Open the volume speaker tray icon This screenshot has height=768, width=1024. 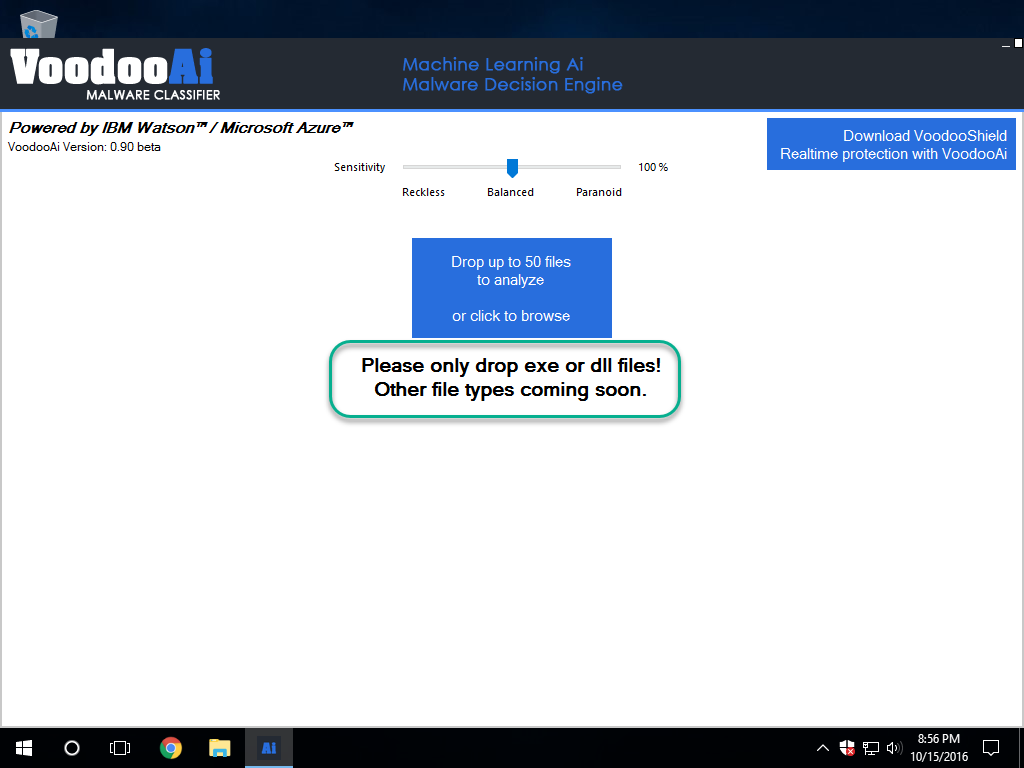click(x=894, y=748)
